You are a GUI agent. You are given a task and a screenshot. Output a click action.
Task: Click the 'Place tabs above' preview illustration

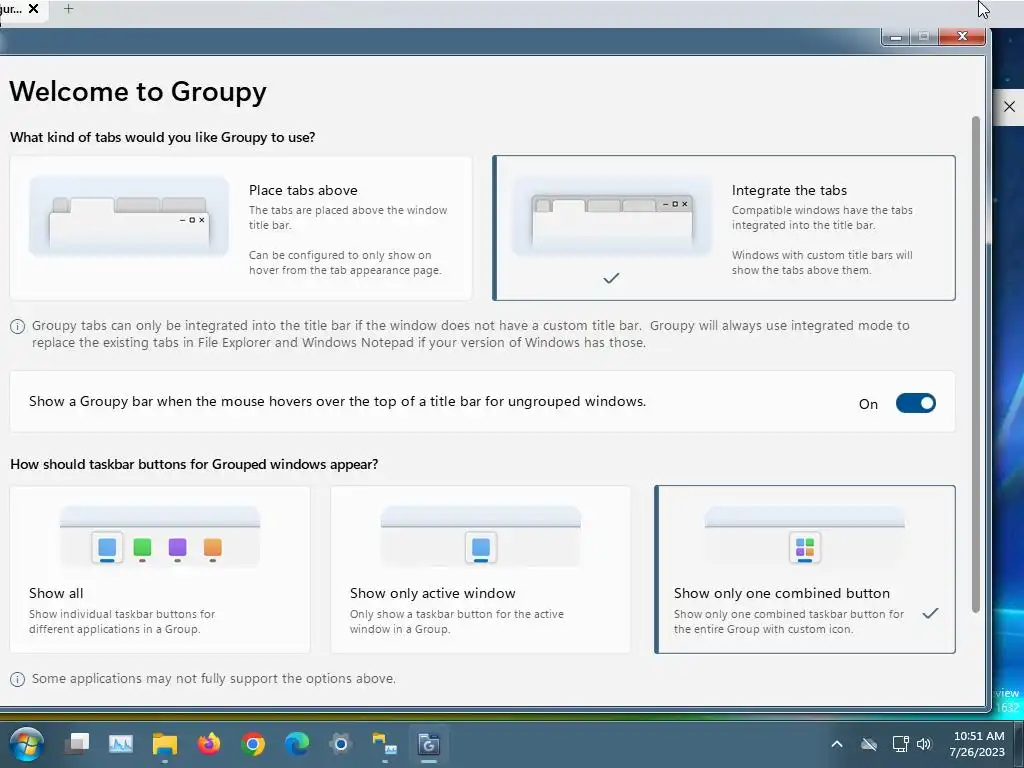pos(129,217)
